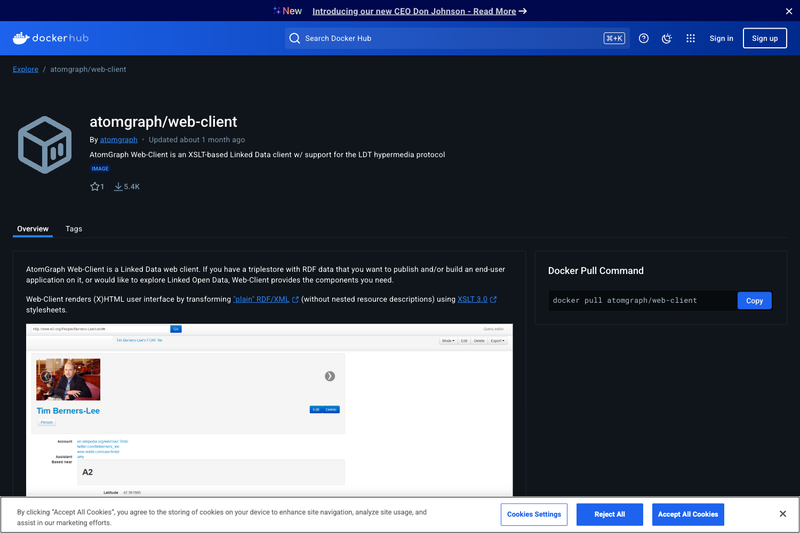
Task: Close the cookie consent banner
Action: [x=783, y=514]
